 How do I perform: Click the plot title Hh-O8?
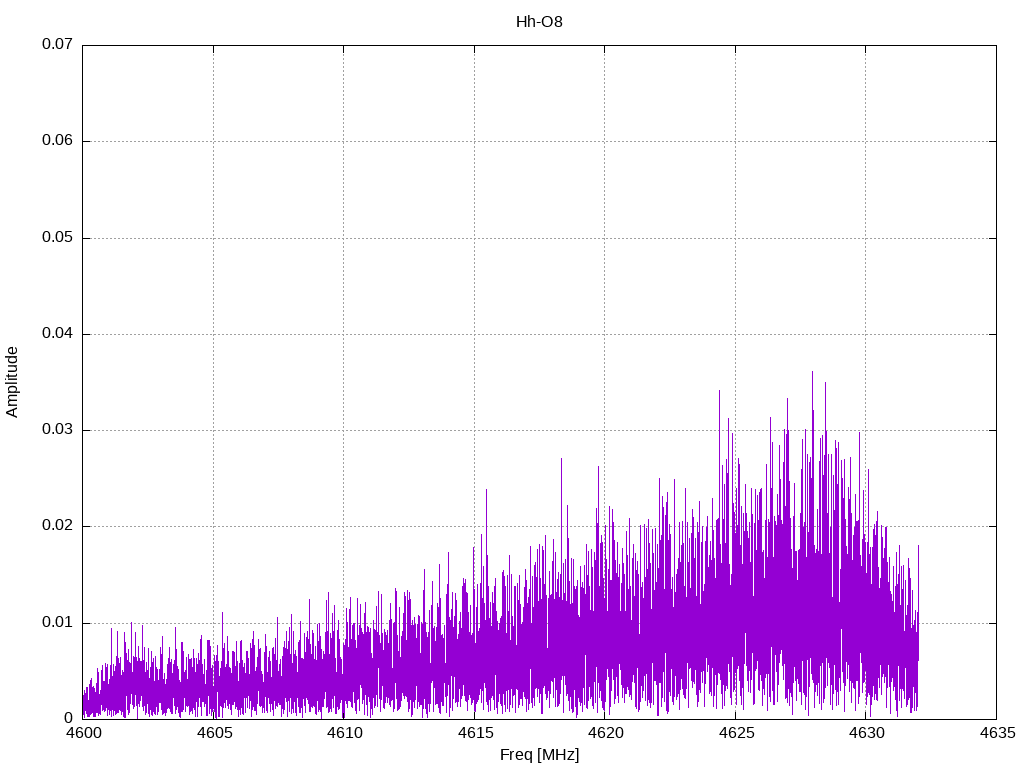point(539,21)
